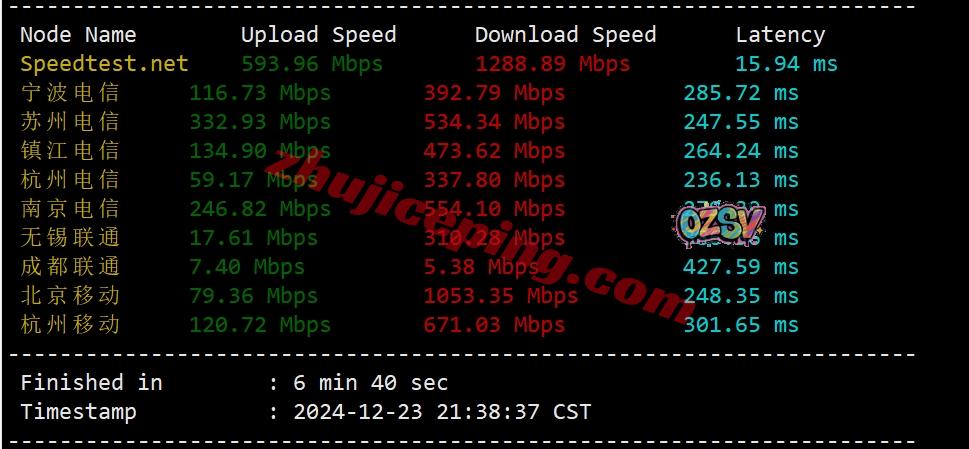
Task: Click the Node Name column header
Action: [78, 35]
